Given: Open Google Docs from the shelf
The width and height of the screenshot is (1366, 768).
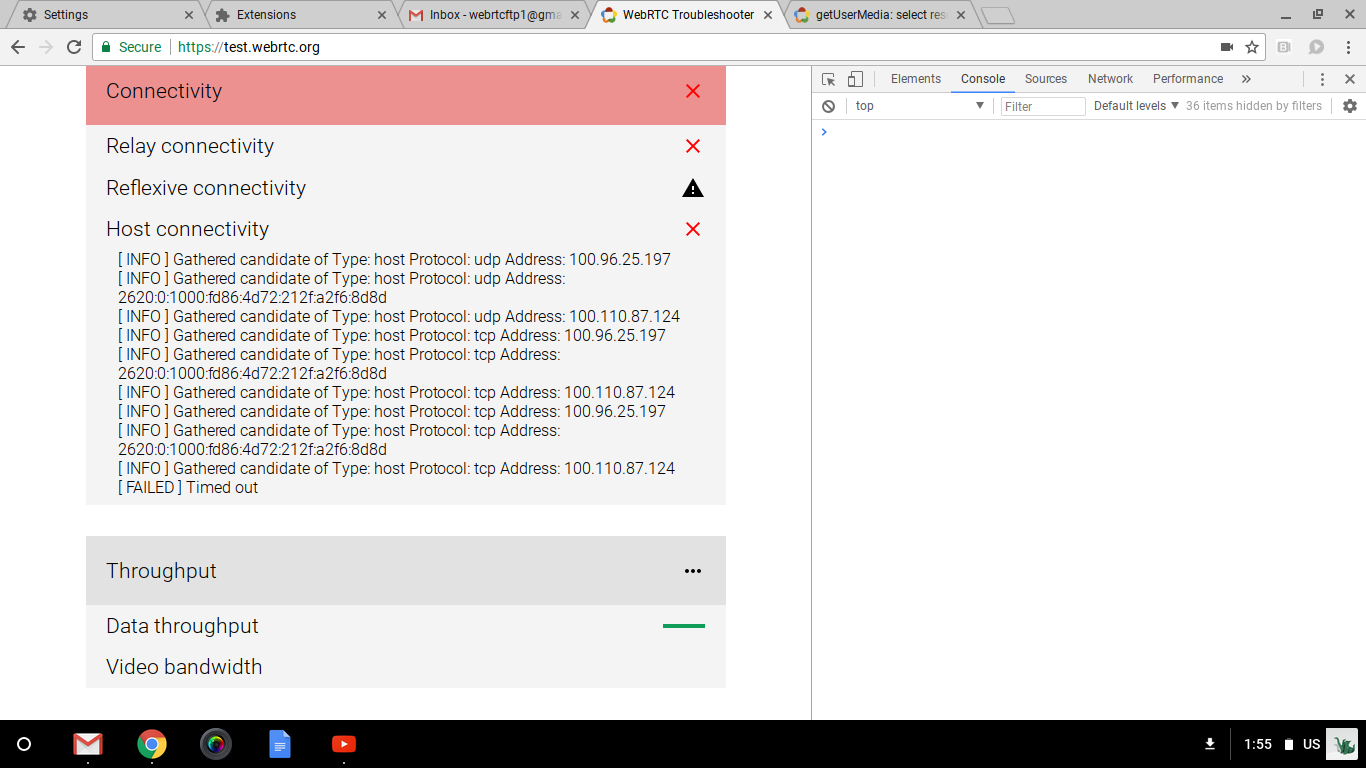Looking at the screenshot, I should click(280, 744).
